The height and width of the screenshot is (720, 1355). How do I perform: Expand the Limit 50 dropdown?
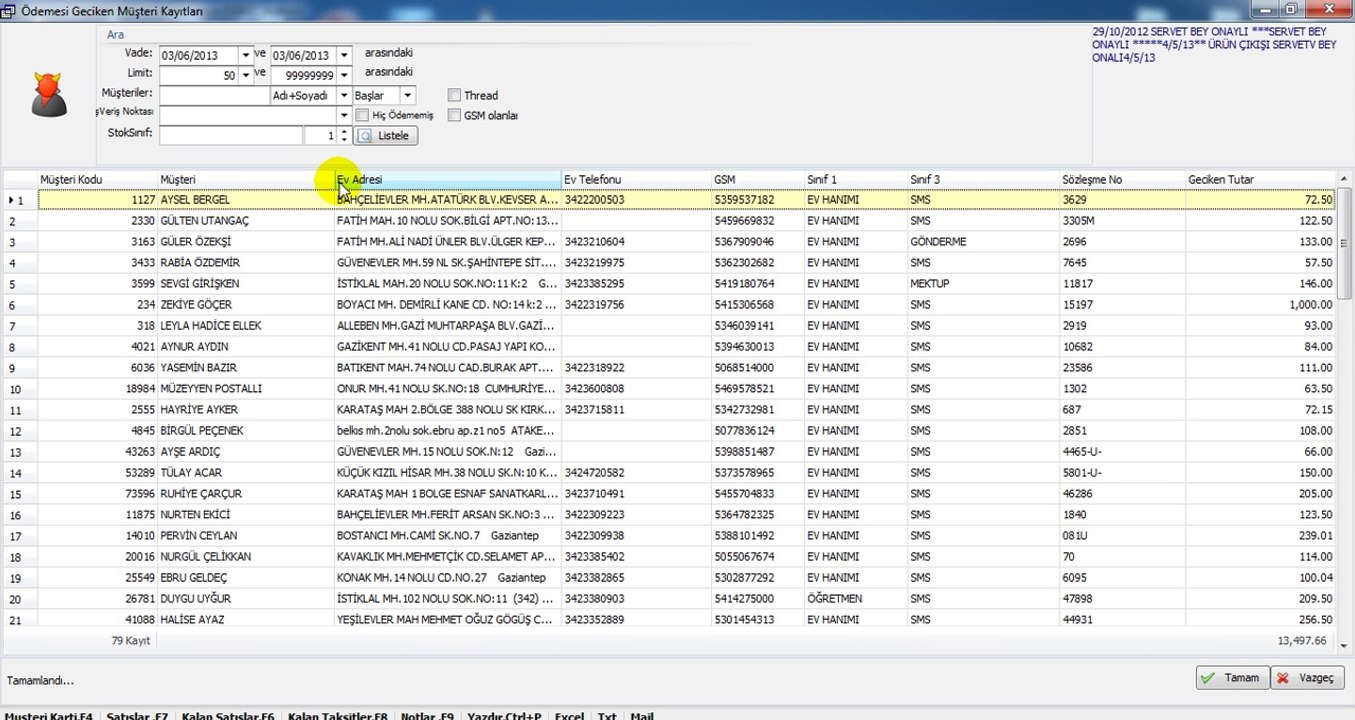(x=246, y=75)
